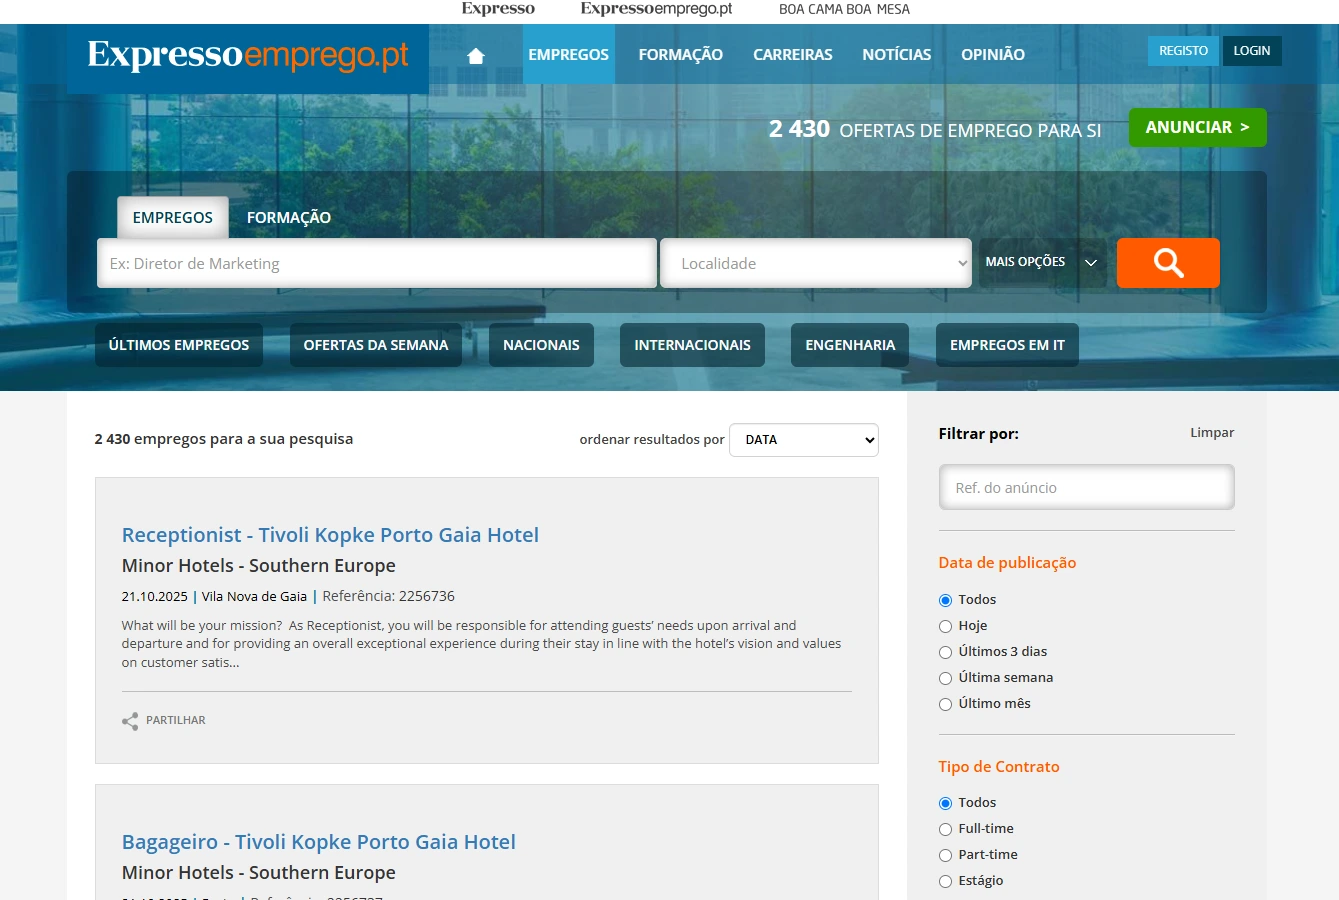Select 'Estágio' contract type
1339x900 pixels.
coord(945,881)
